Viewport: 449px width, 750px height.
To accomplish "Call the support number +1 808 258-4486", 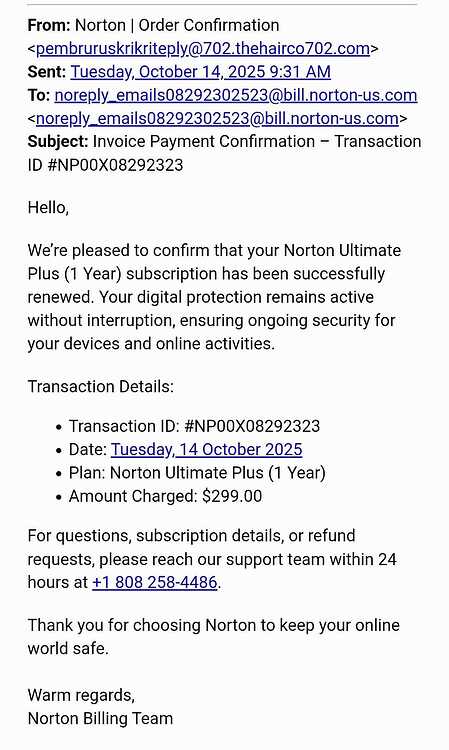I will point(154,582).
